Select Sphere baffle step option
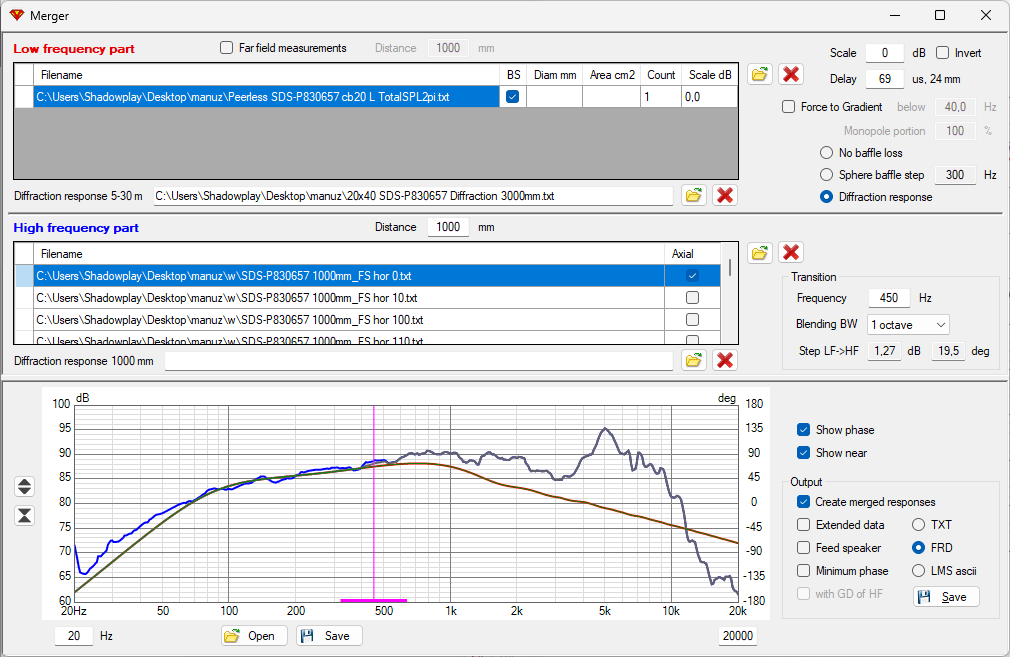The image size is (1010, 657). pos(826,175)
